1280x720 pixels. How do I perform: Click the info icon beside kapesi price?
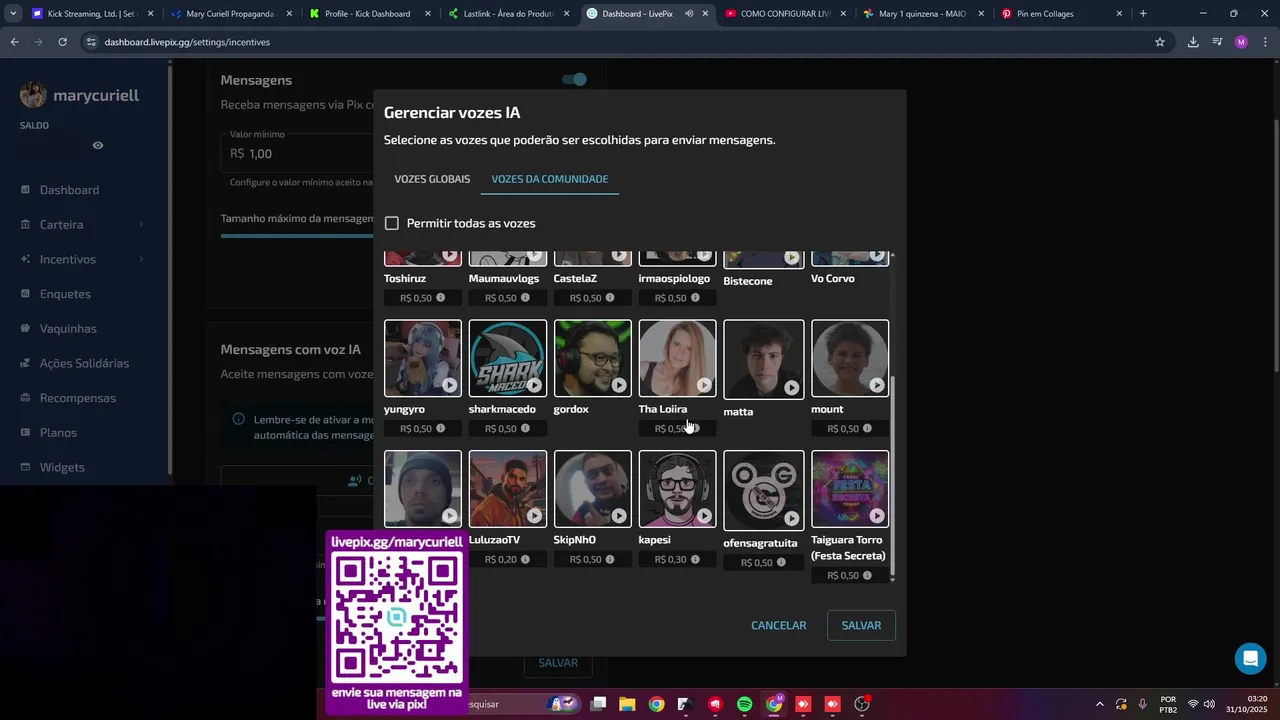pos(695,559)
